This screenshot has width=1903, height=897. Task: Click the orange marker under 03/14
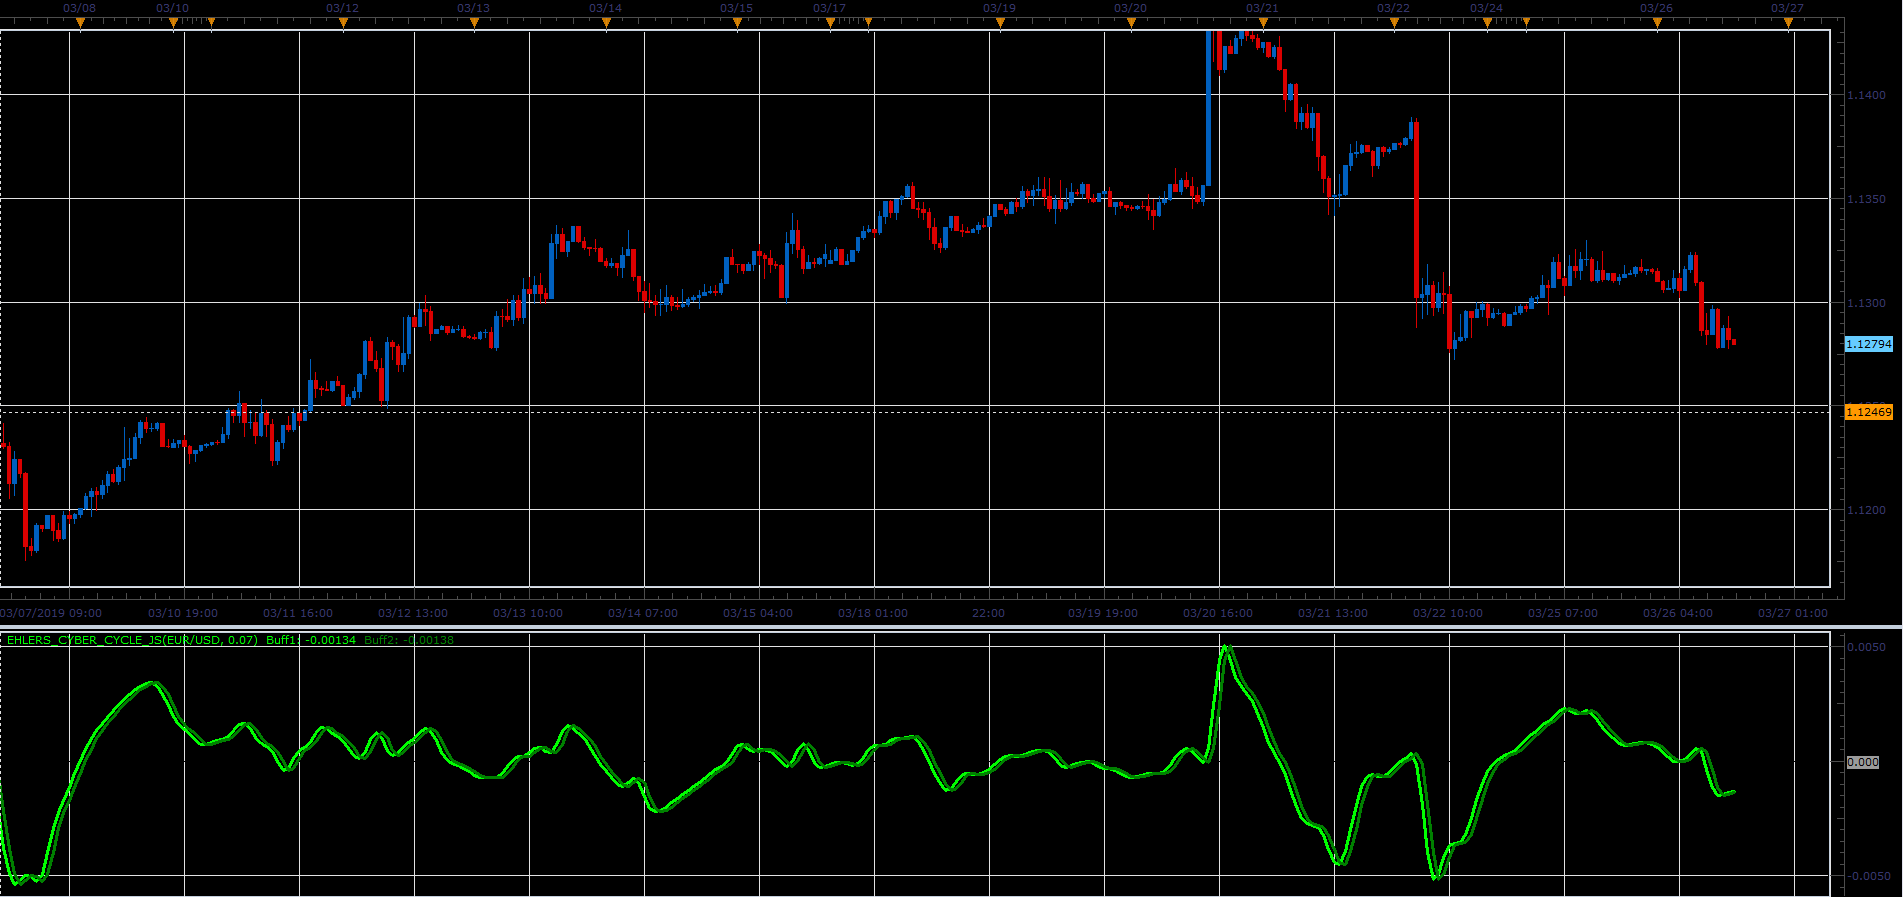(606, 22)
